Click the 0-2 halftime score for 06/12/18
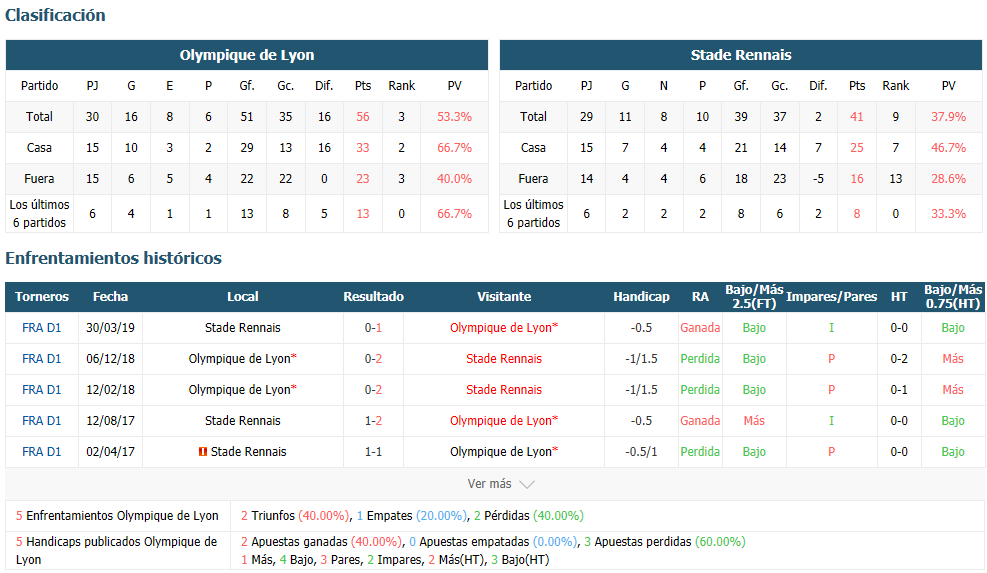The width and height of the screenshot is (987, 573). (899, 358)
